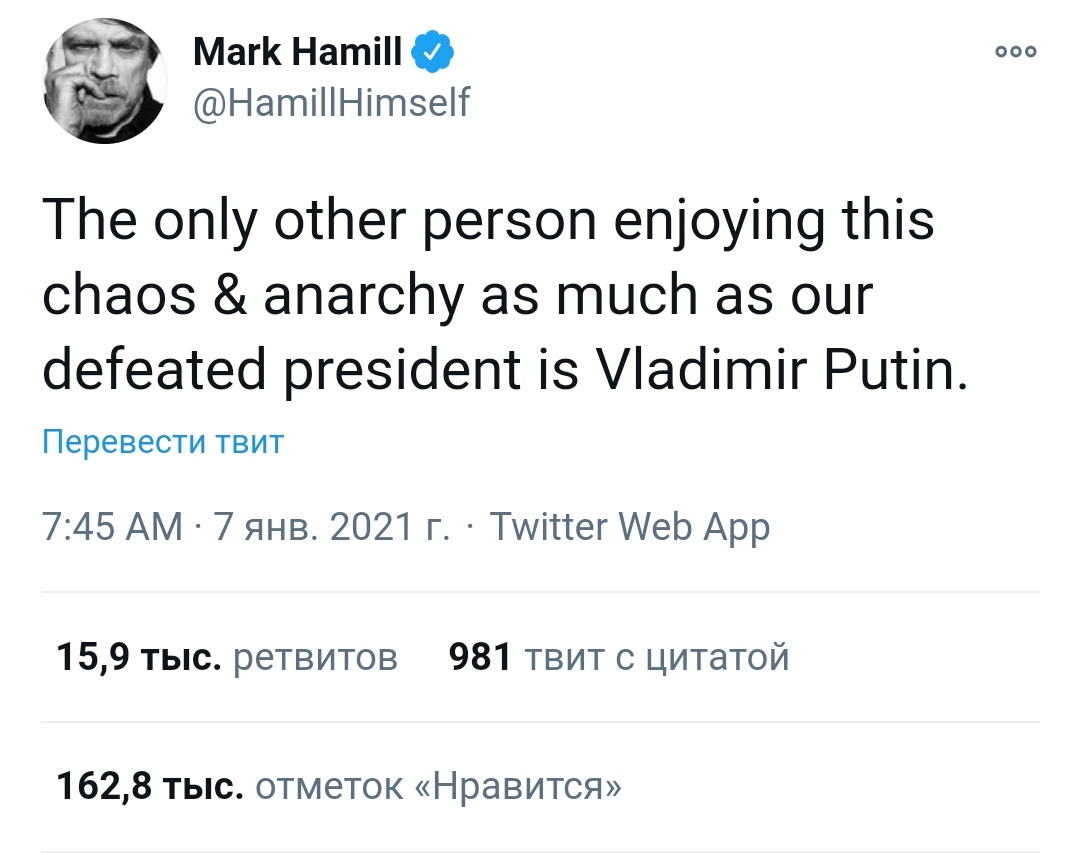Open the Mark Hamill display name link
1080x853 pixels.
click(x=298, y=52)
